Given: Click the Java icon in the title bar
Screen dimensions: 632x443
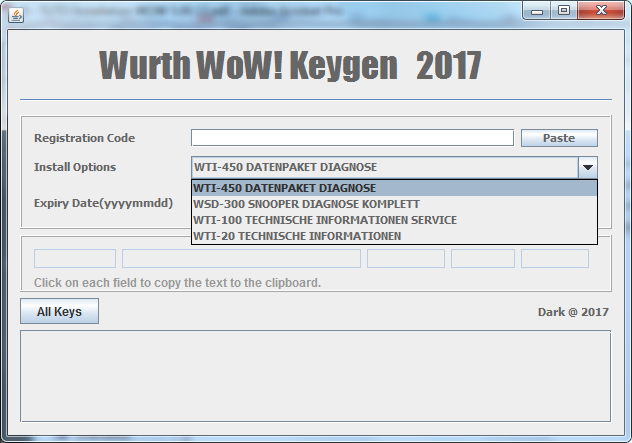Looking at the screenshot, I should click(16, 15).
